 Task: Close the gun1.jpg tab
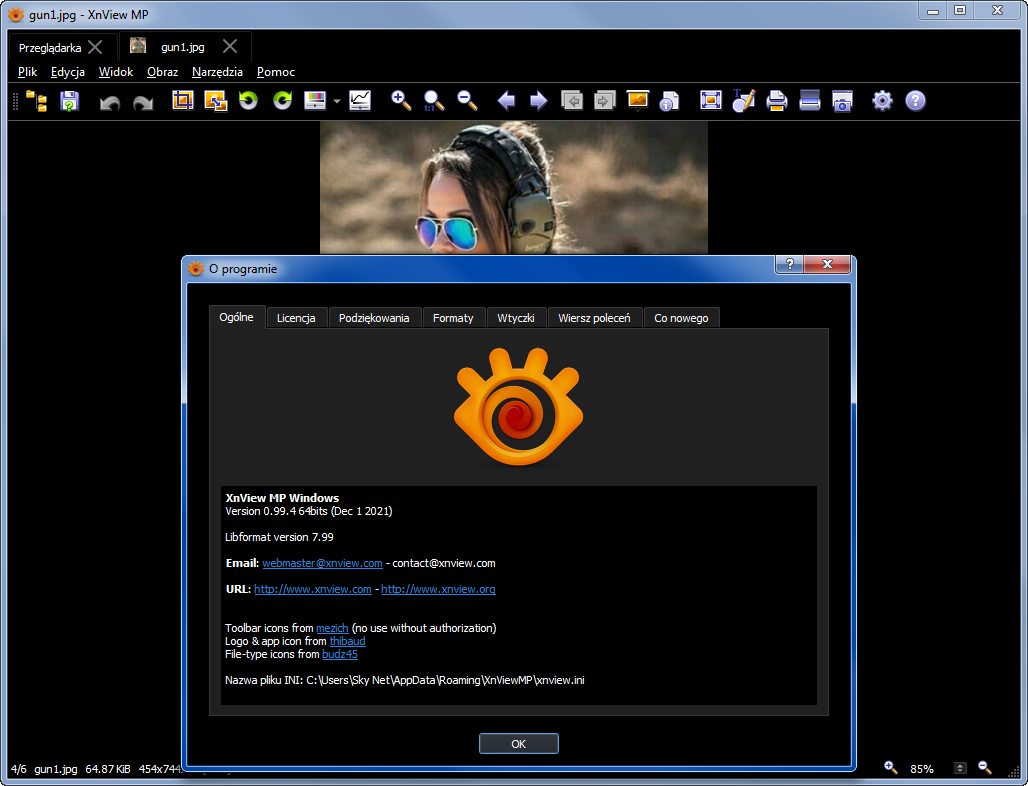[x=229, y=47]
